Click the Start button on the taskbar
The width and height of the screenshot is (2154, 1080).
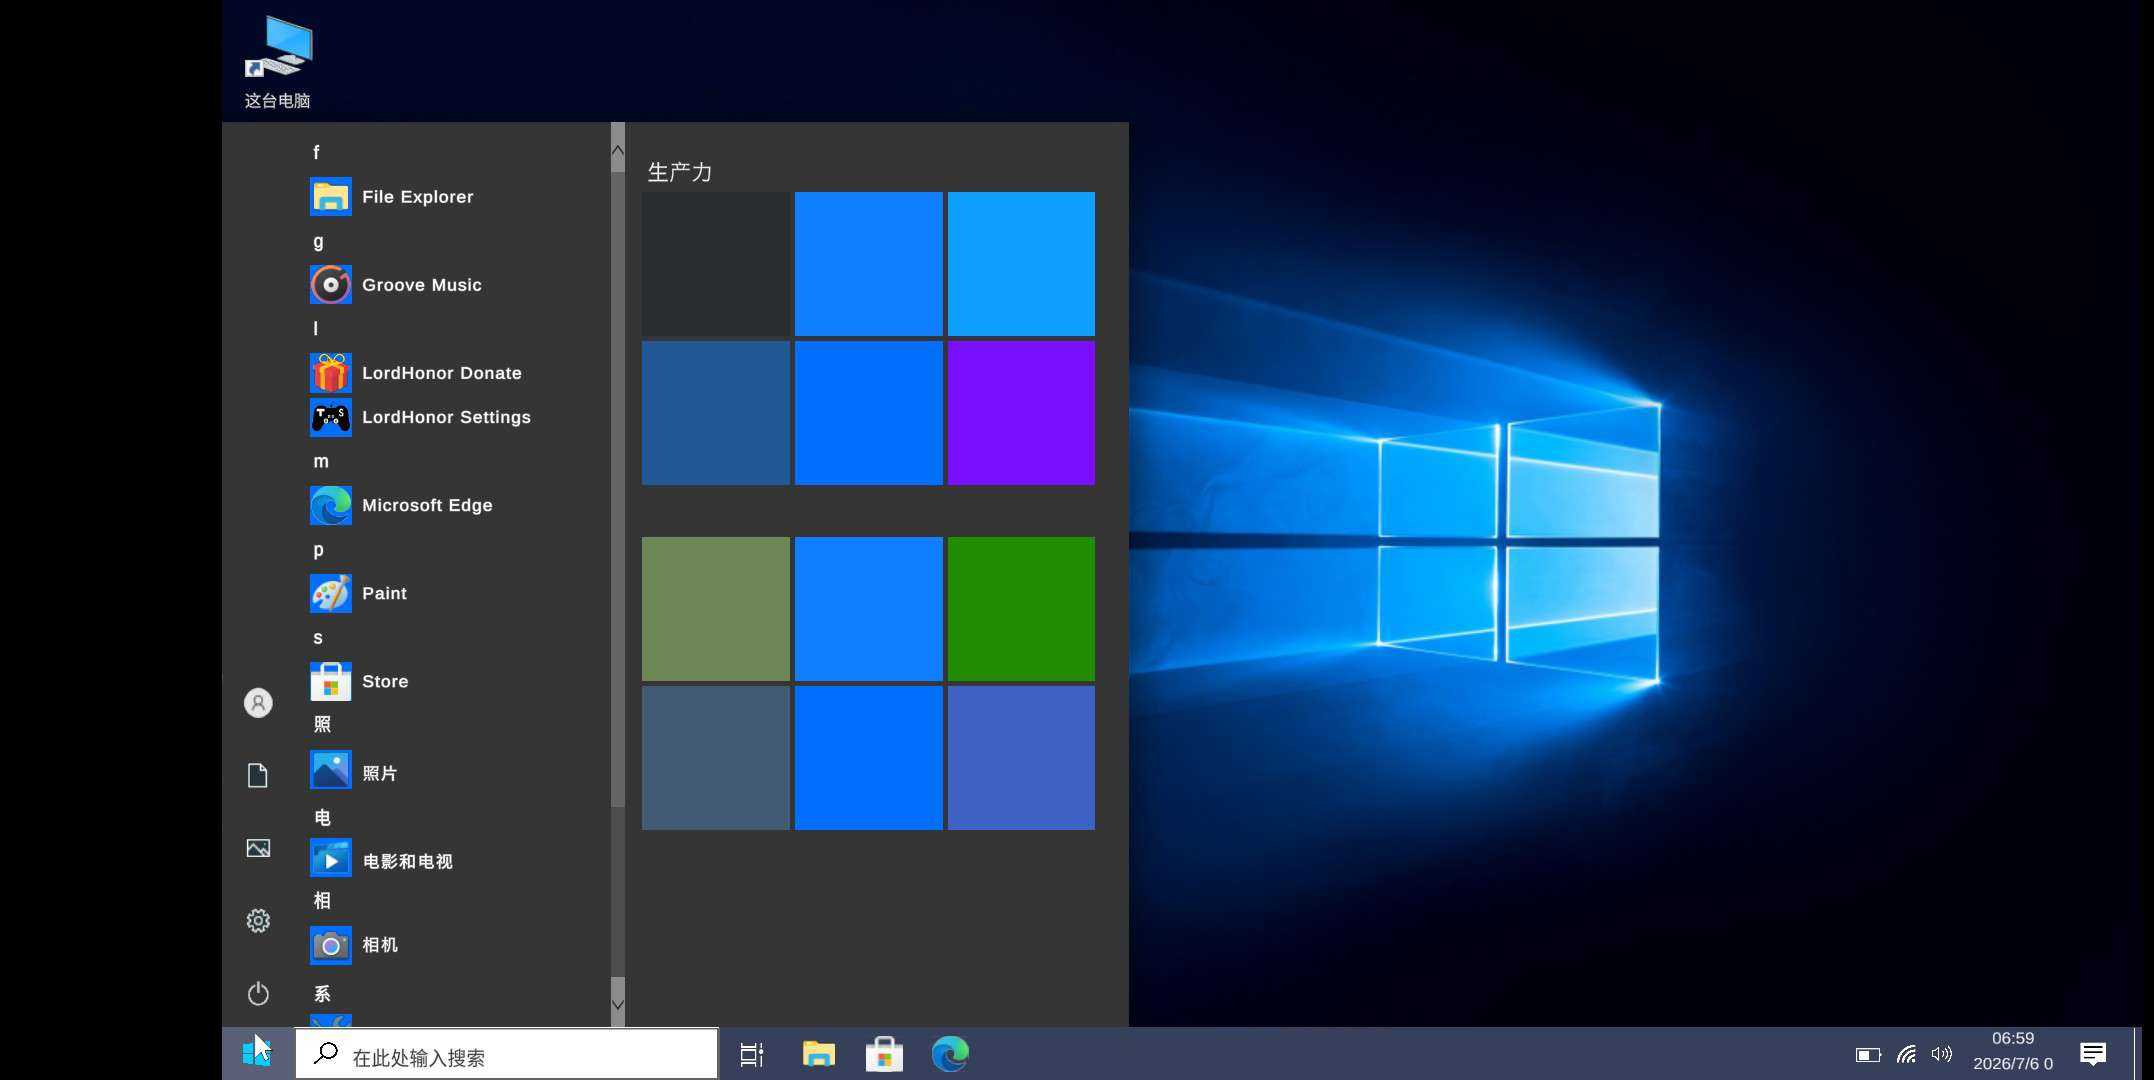click(x=257, y=1053)
